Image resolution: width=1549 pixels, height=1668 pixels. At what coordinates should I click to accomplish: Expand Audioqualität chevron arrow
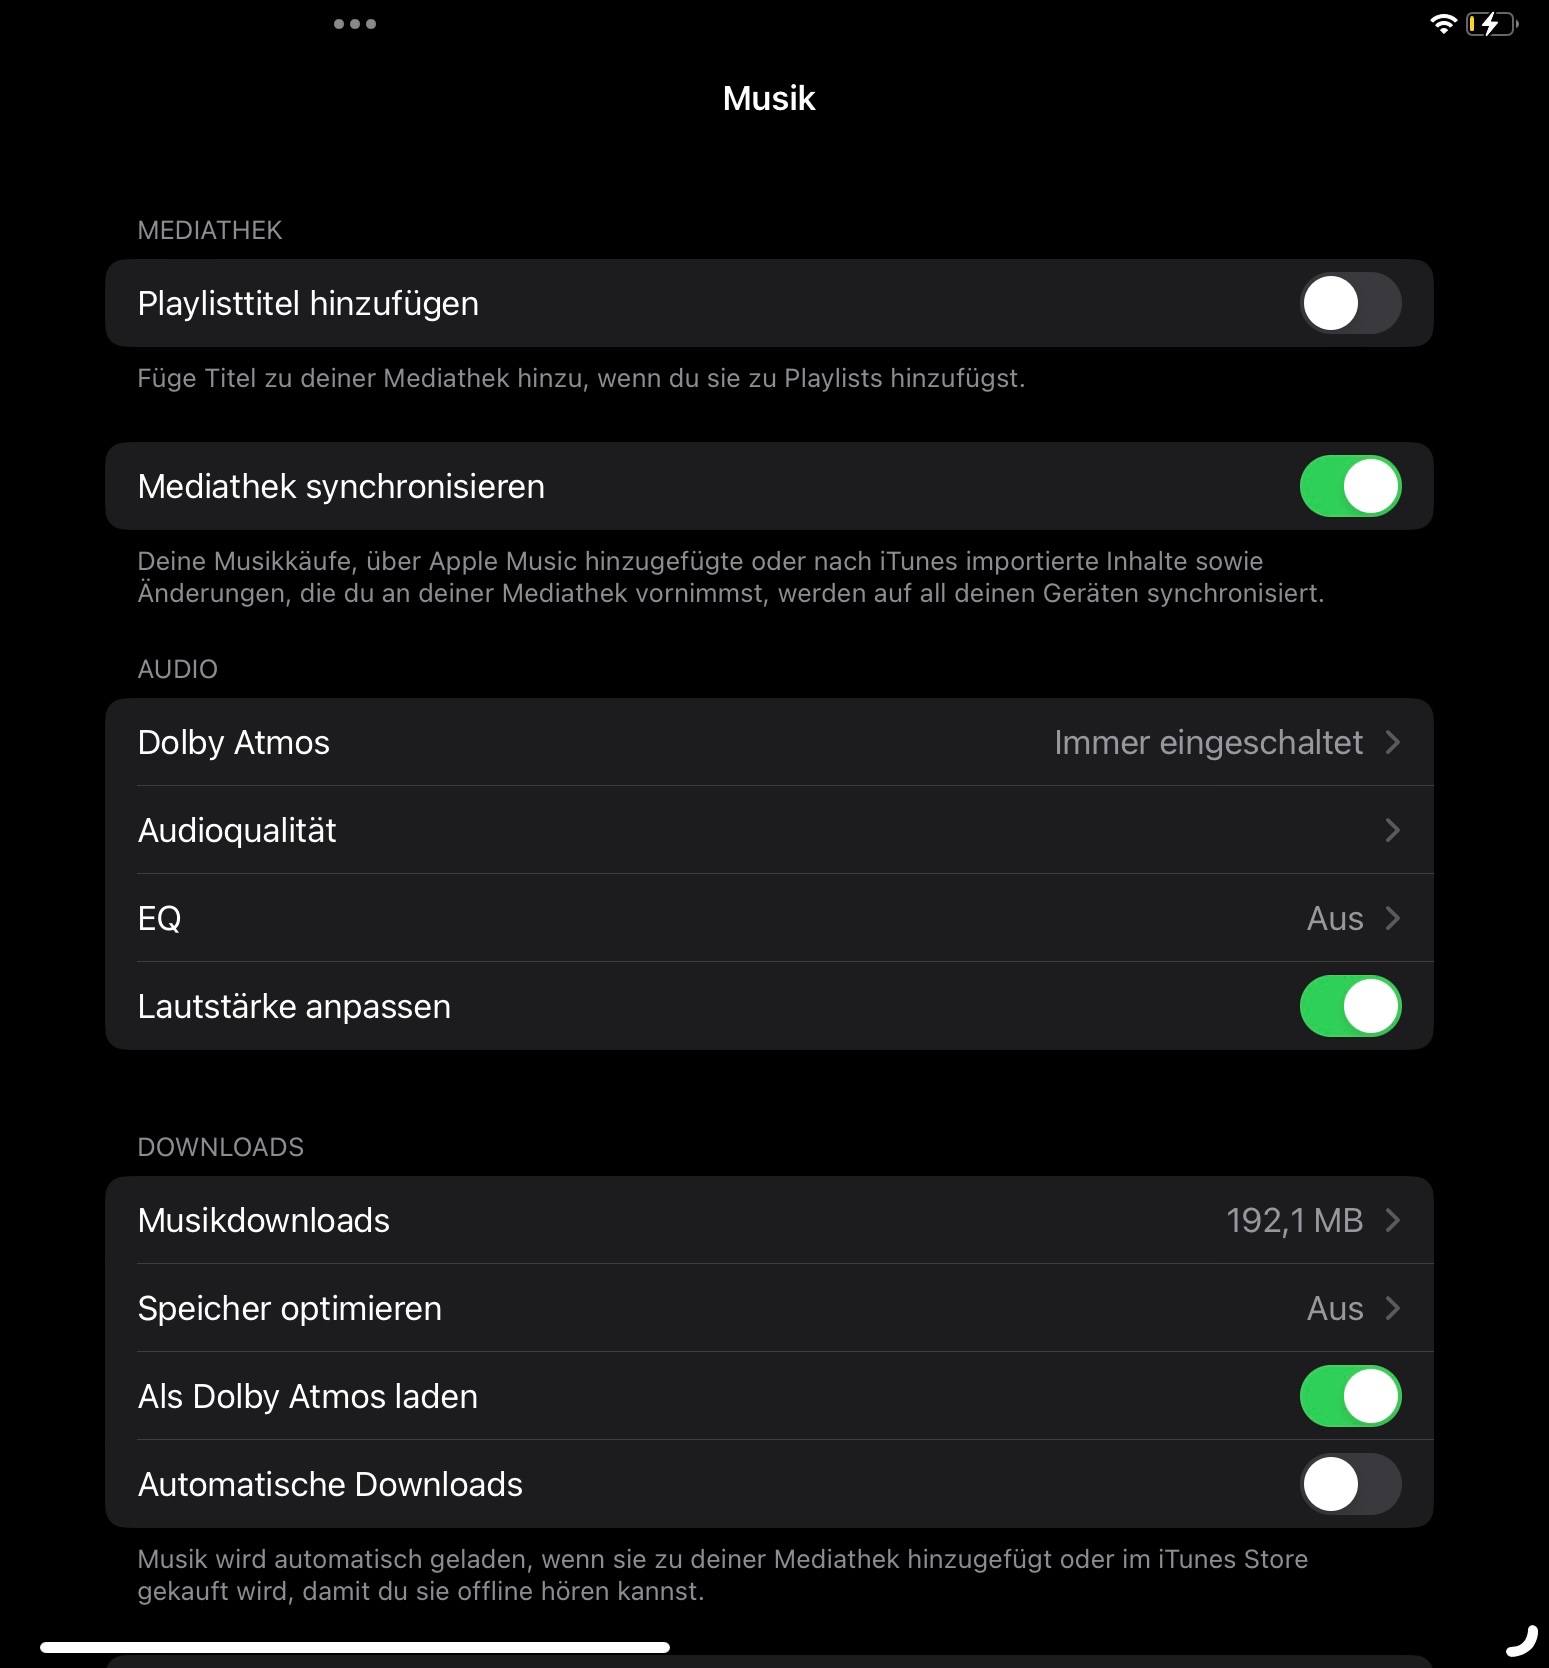click(1393, 830)
